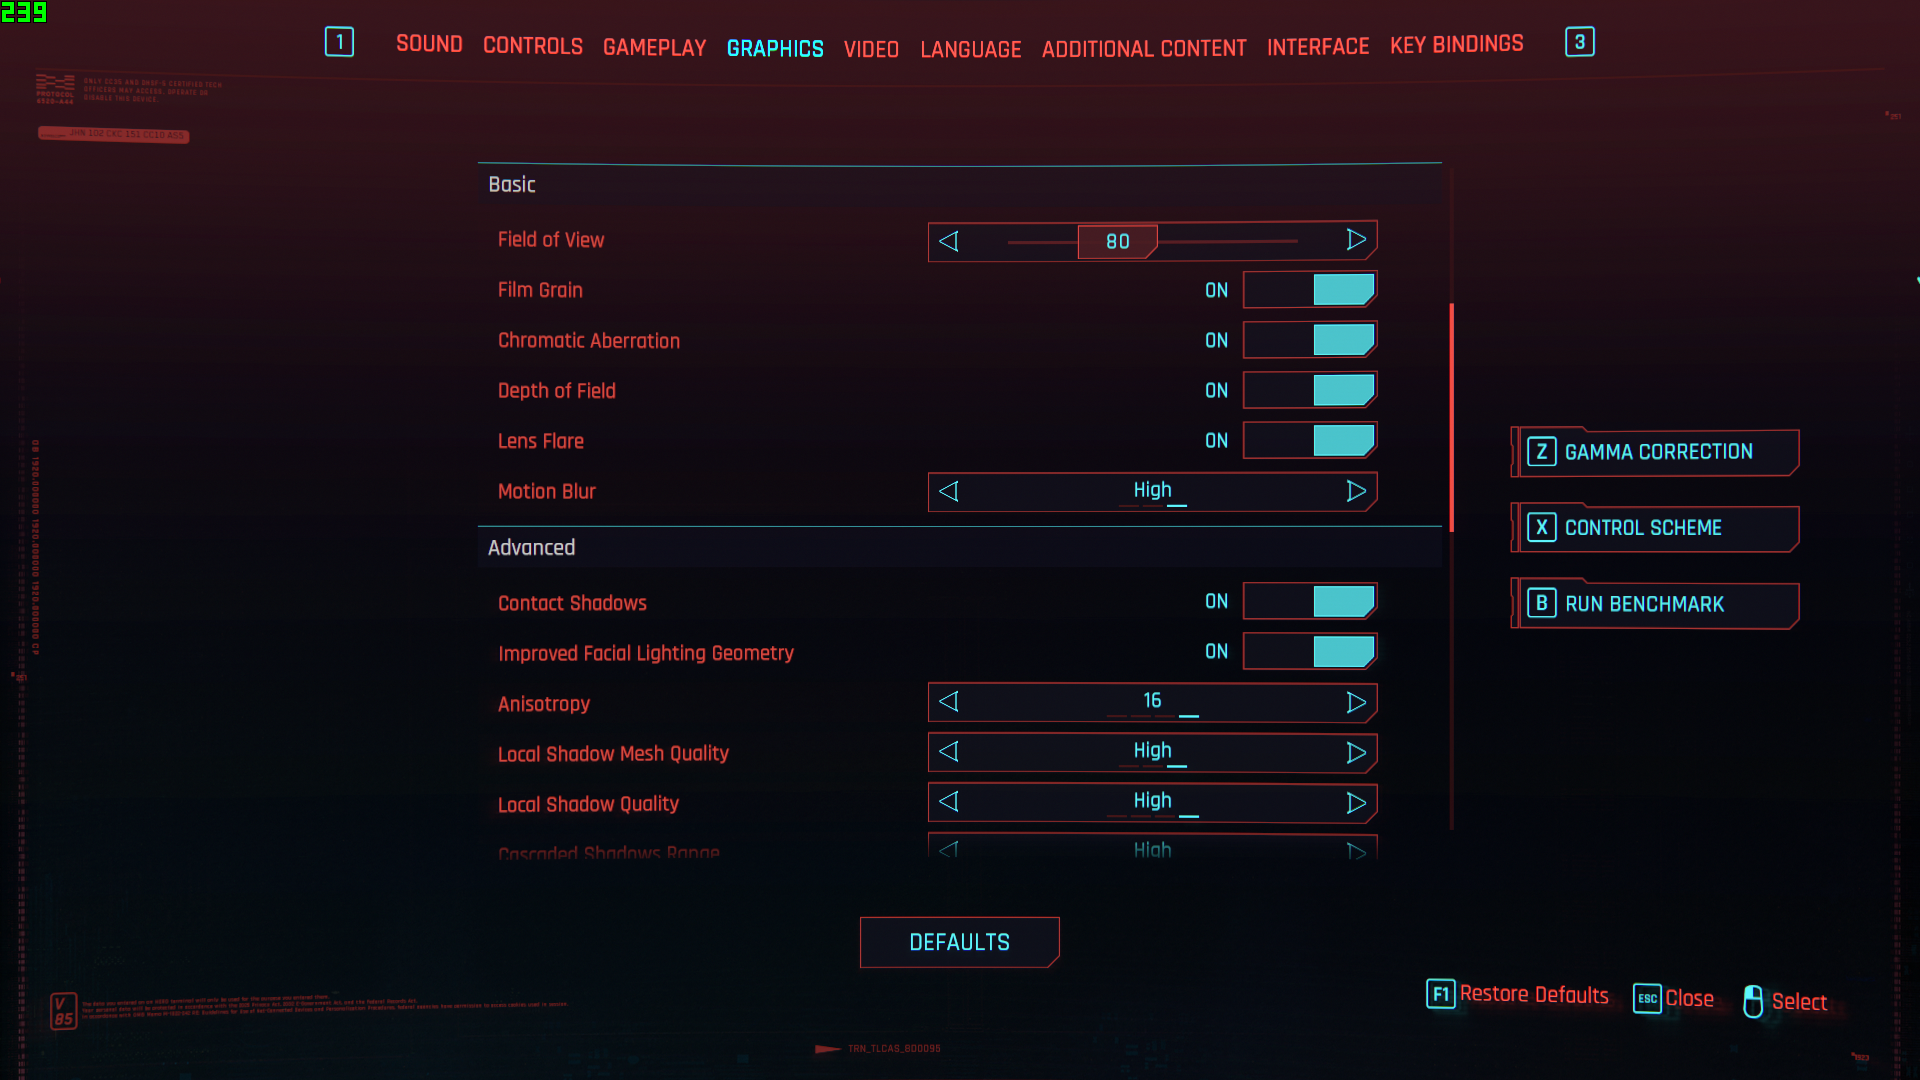Click the B key icon for Run Benchmark

click(x=1541, y=604)
